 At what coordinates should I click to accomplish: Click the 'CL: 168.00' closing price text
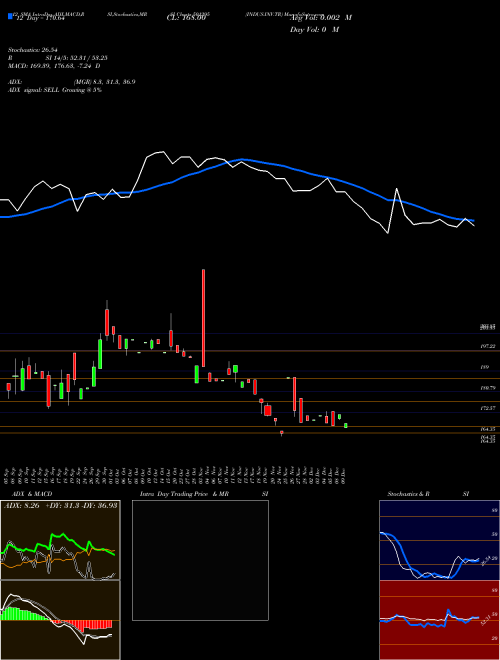tap(186, 18)
